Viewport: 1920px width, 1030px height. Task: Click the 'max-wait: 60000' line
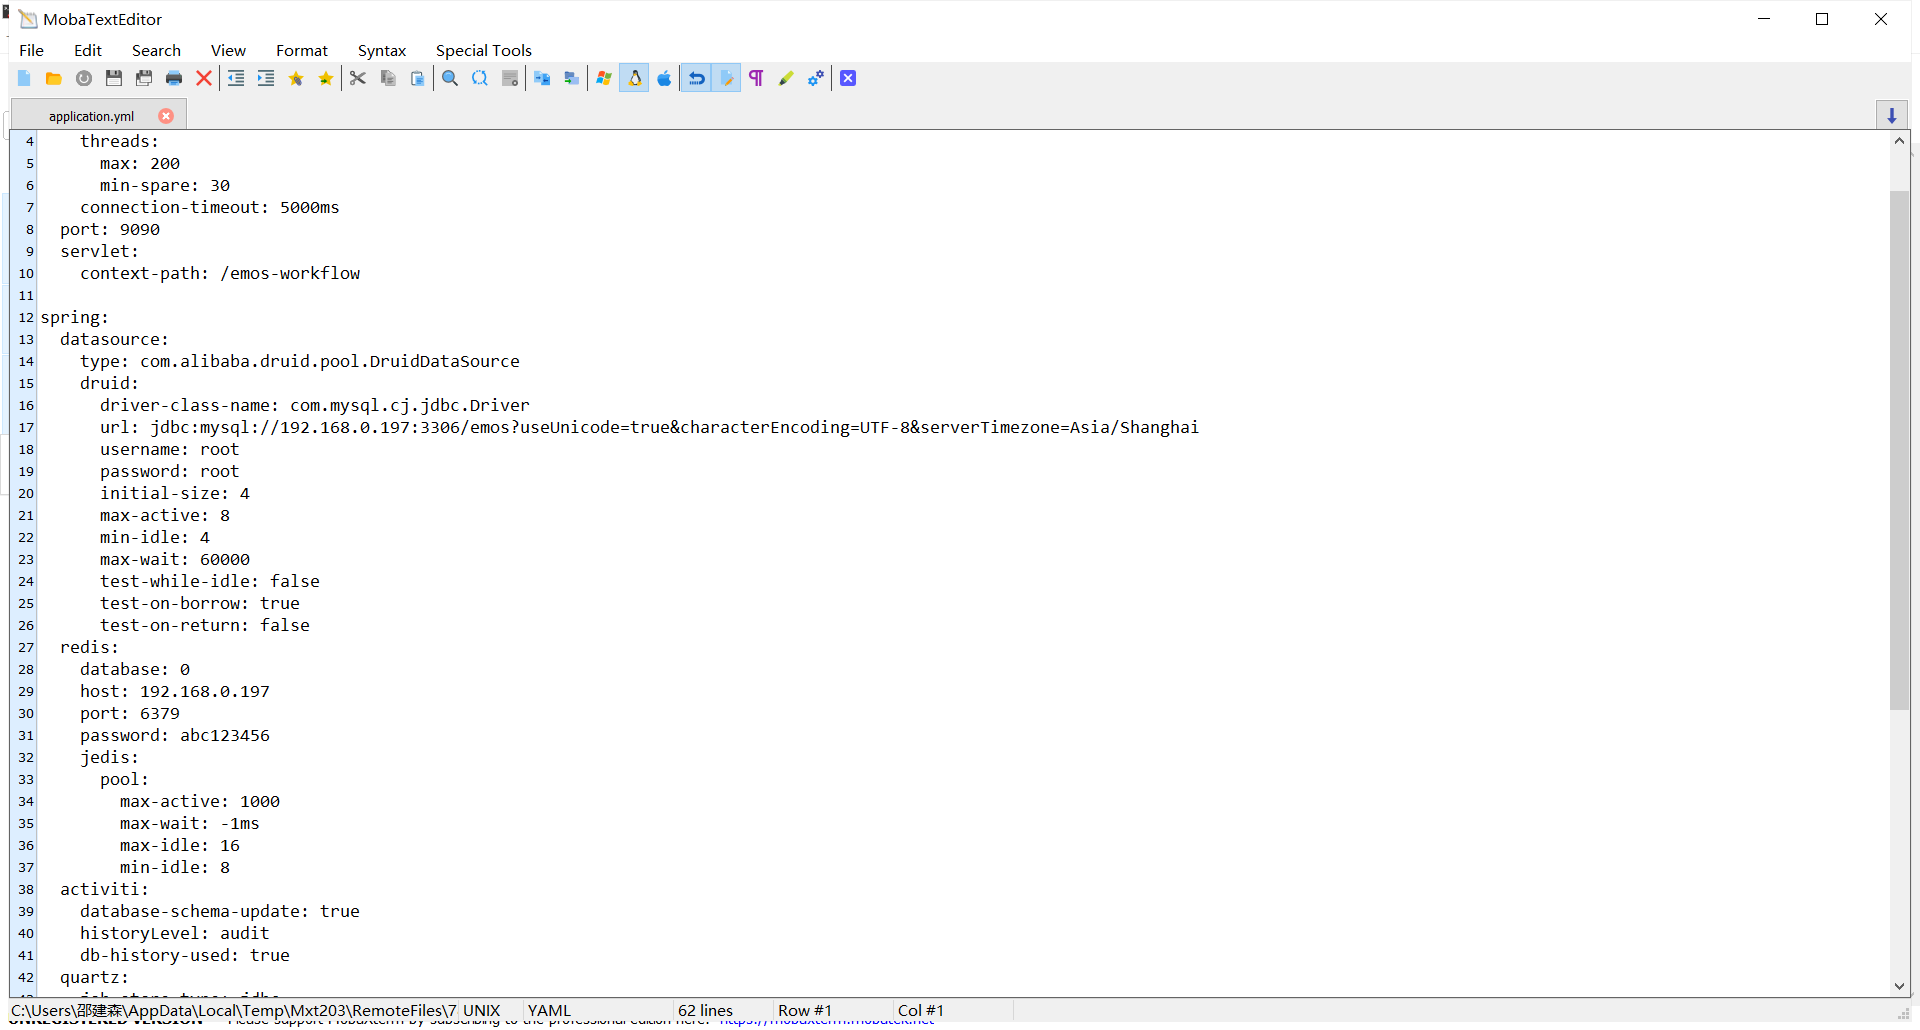pos(175,559)
